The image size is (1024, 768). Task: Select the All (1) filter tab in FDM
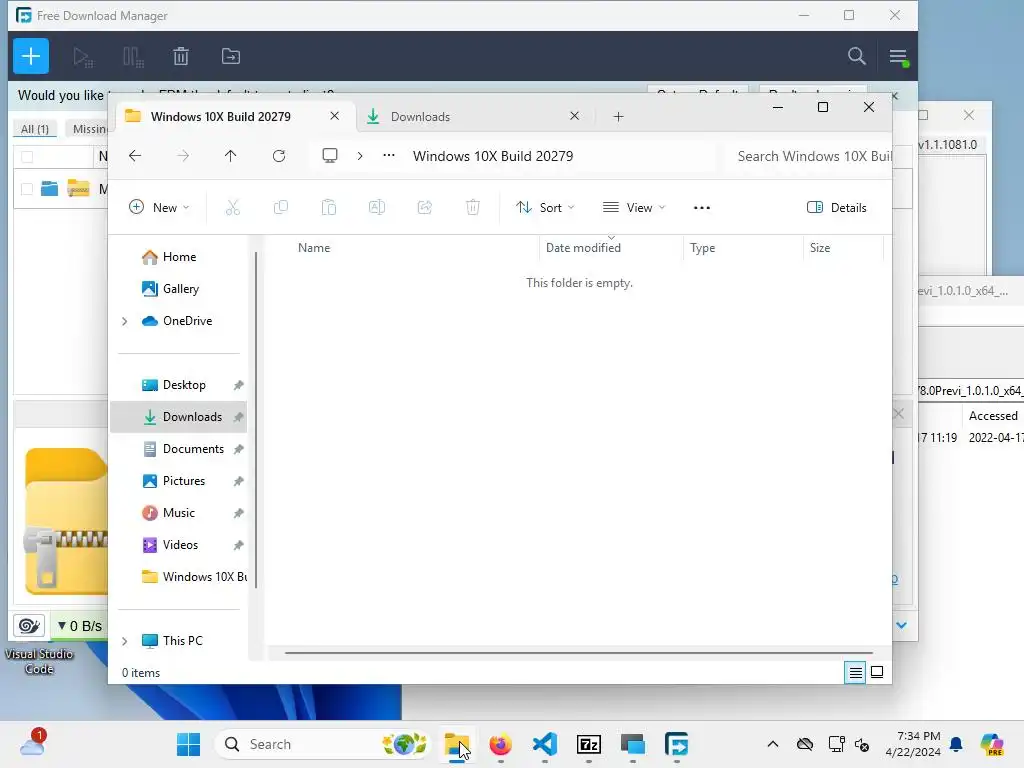coord(35,129)
